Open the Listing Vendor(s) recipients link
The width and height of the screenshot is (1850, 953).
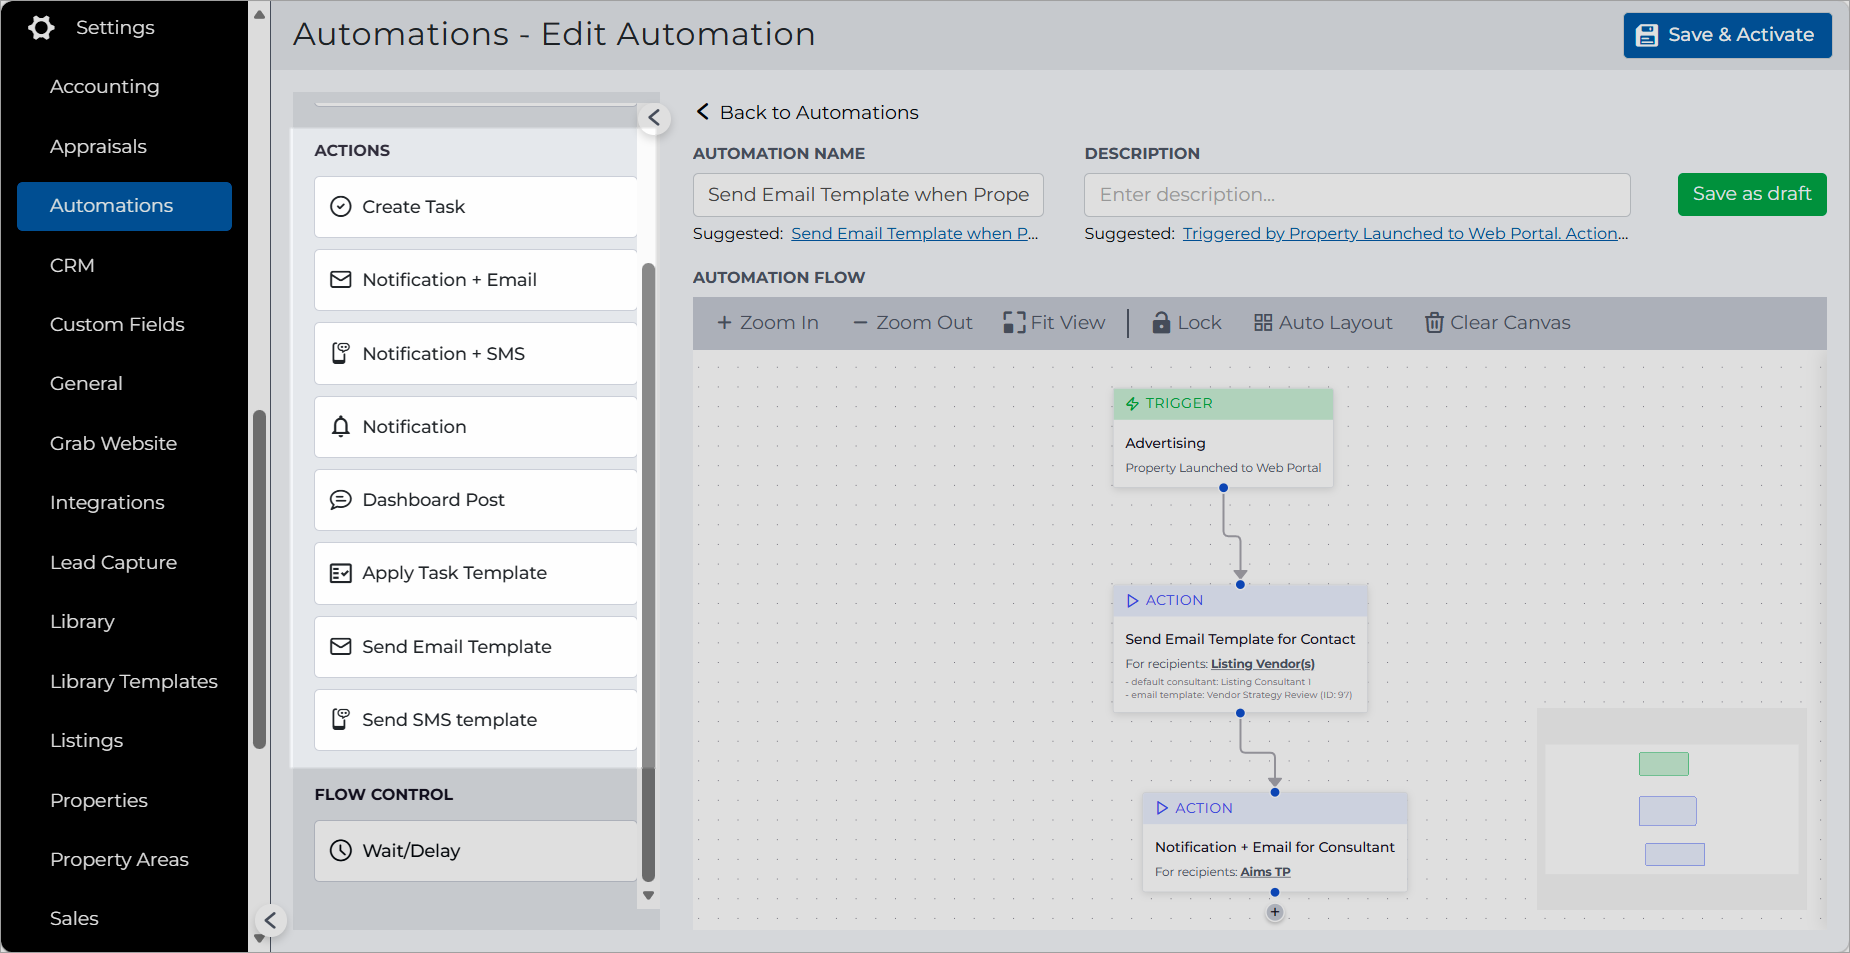tap(1262, 664)
